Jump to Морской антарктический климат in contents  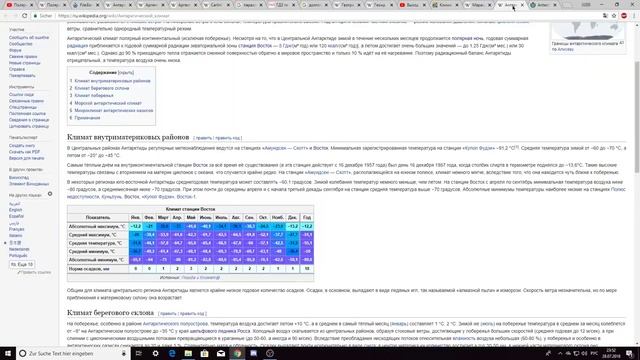[x=108, y=103]
